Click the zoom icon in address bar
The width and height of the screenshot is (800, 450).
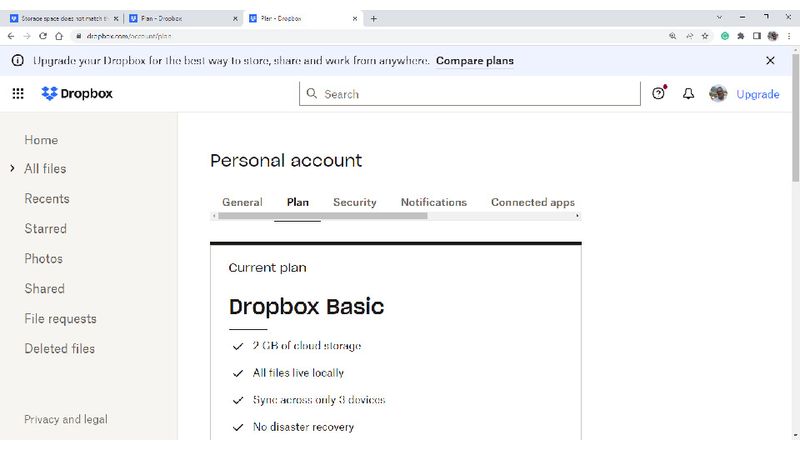click(672, 36)
